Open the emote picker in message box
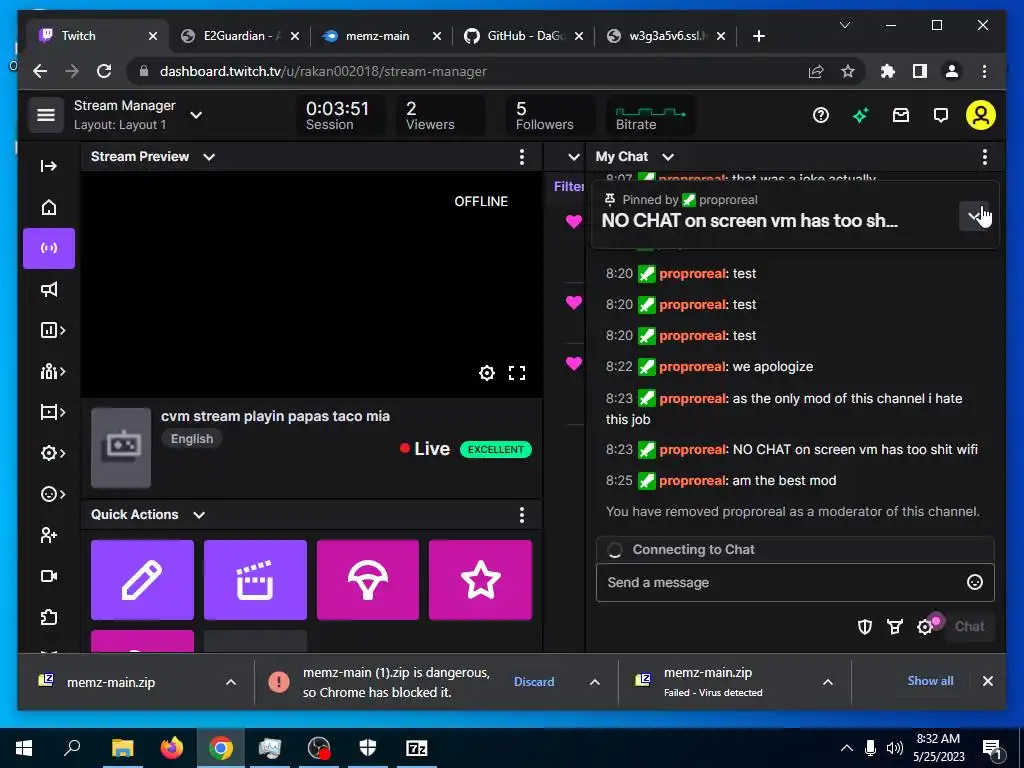This screenshot has width=1024, height=768. click(x=974, y=582)
